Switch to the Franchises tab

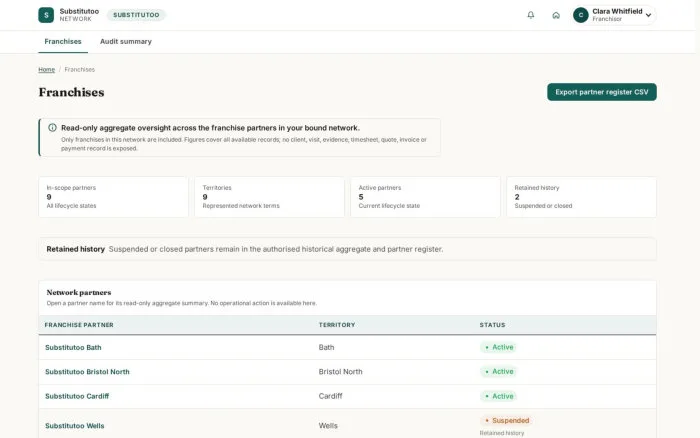pos(63,42)
